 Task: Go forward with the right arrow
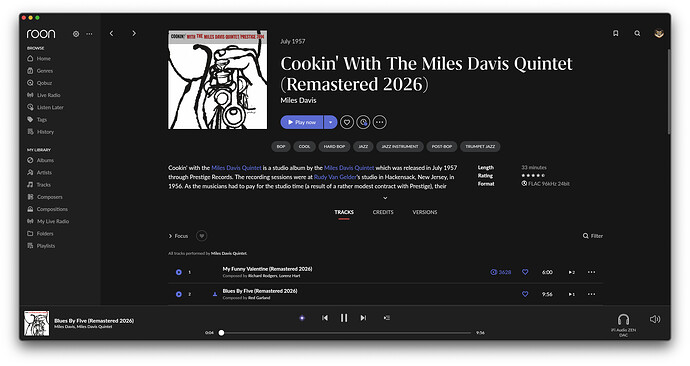point(134,33)
